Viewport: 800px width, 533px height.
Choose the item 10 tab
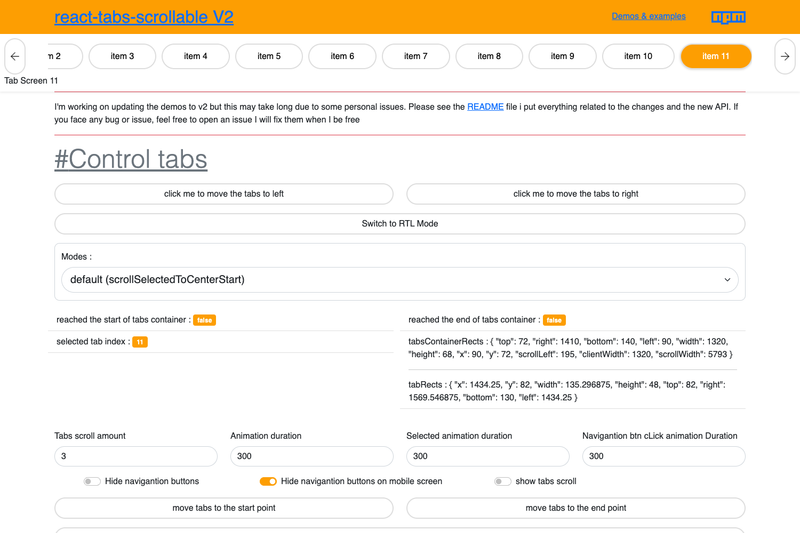tap(638, 56)
